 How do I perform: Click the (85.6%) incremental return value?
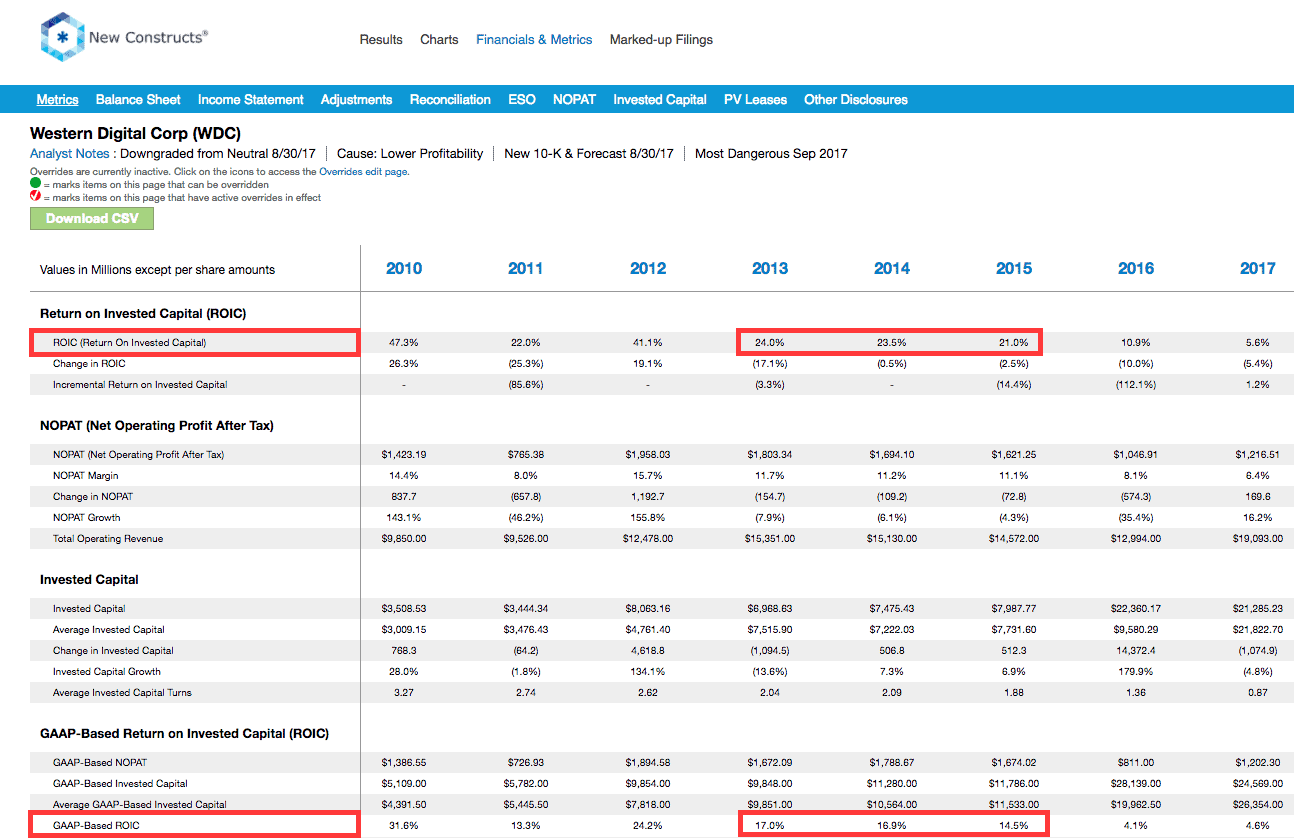tap(526, 384)
